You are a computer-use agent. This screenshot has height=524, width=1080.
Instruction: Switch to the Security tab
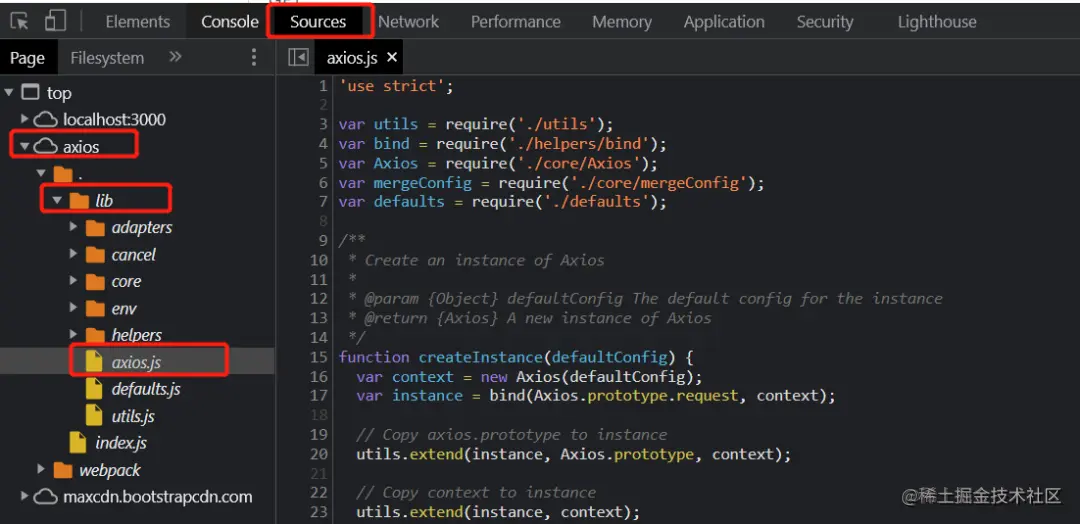(824, 22)
